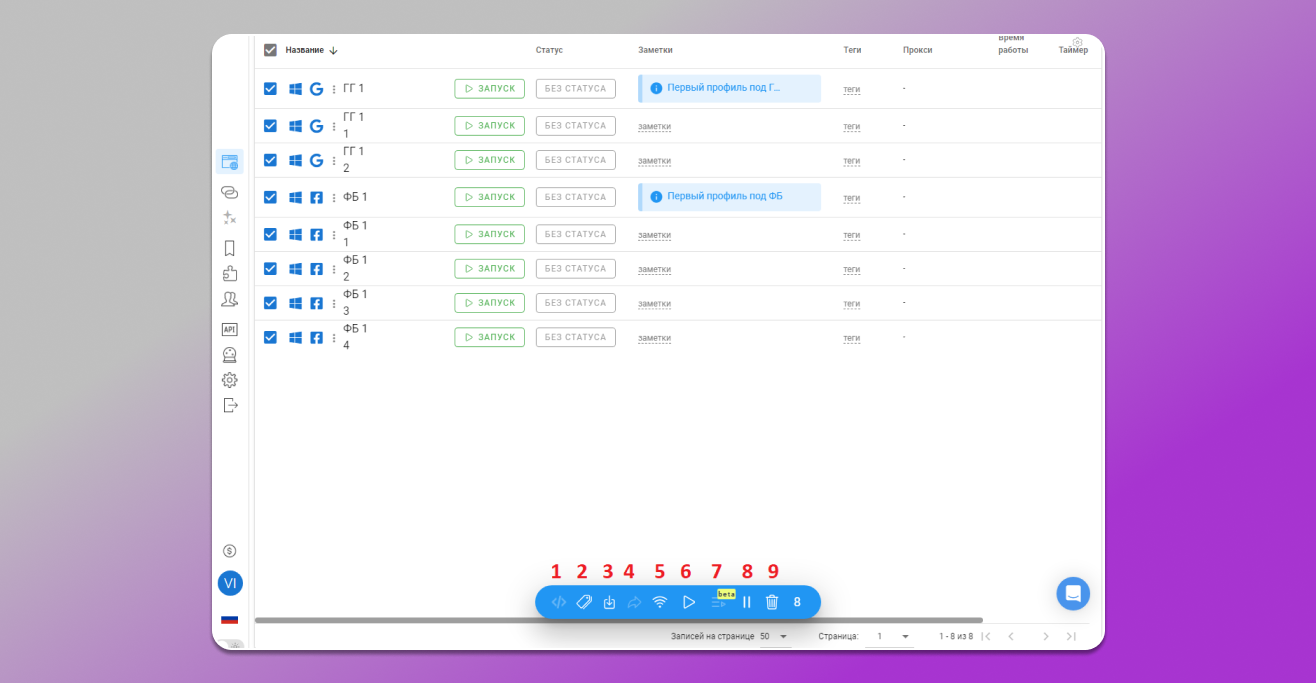
Task: Click the pause icon in bulk actions bar
Action: point(746,602)
